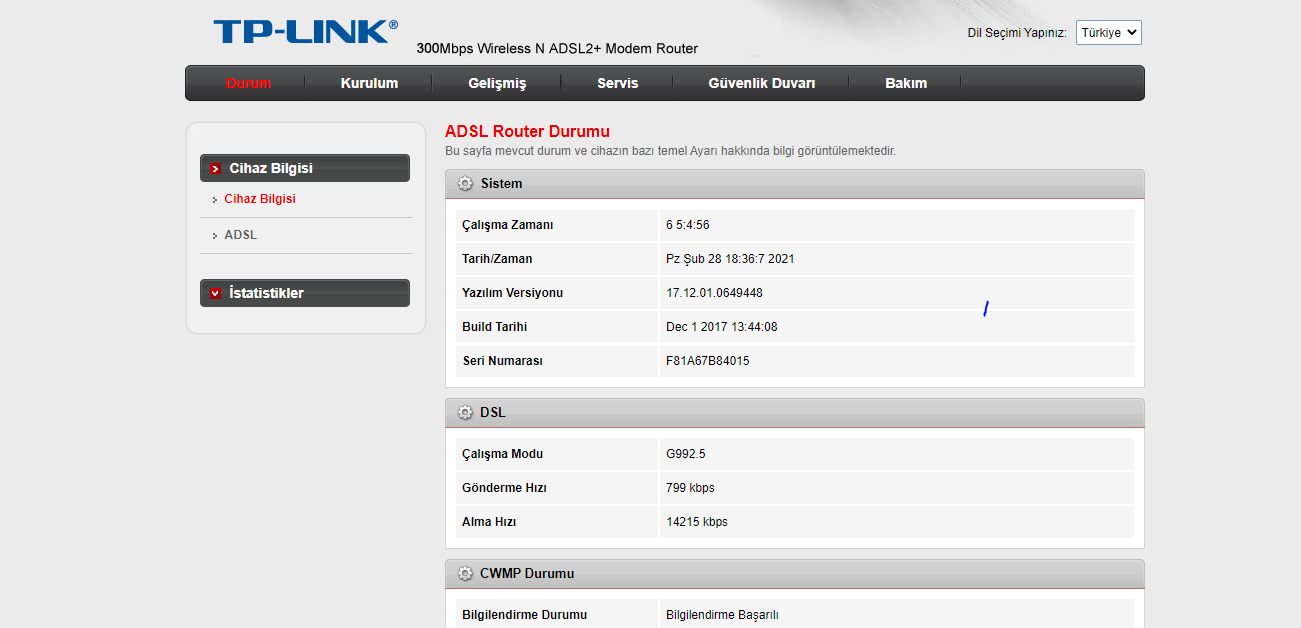Click the serial number F81A67B84015

(x=707, y=361)
